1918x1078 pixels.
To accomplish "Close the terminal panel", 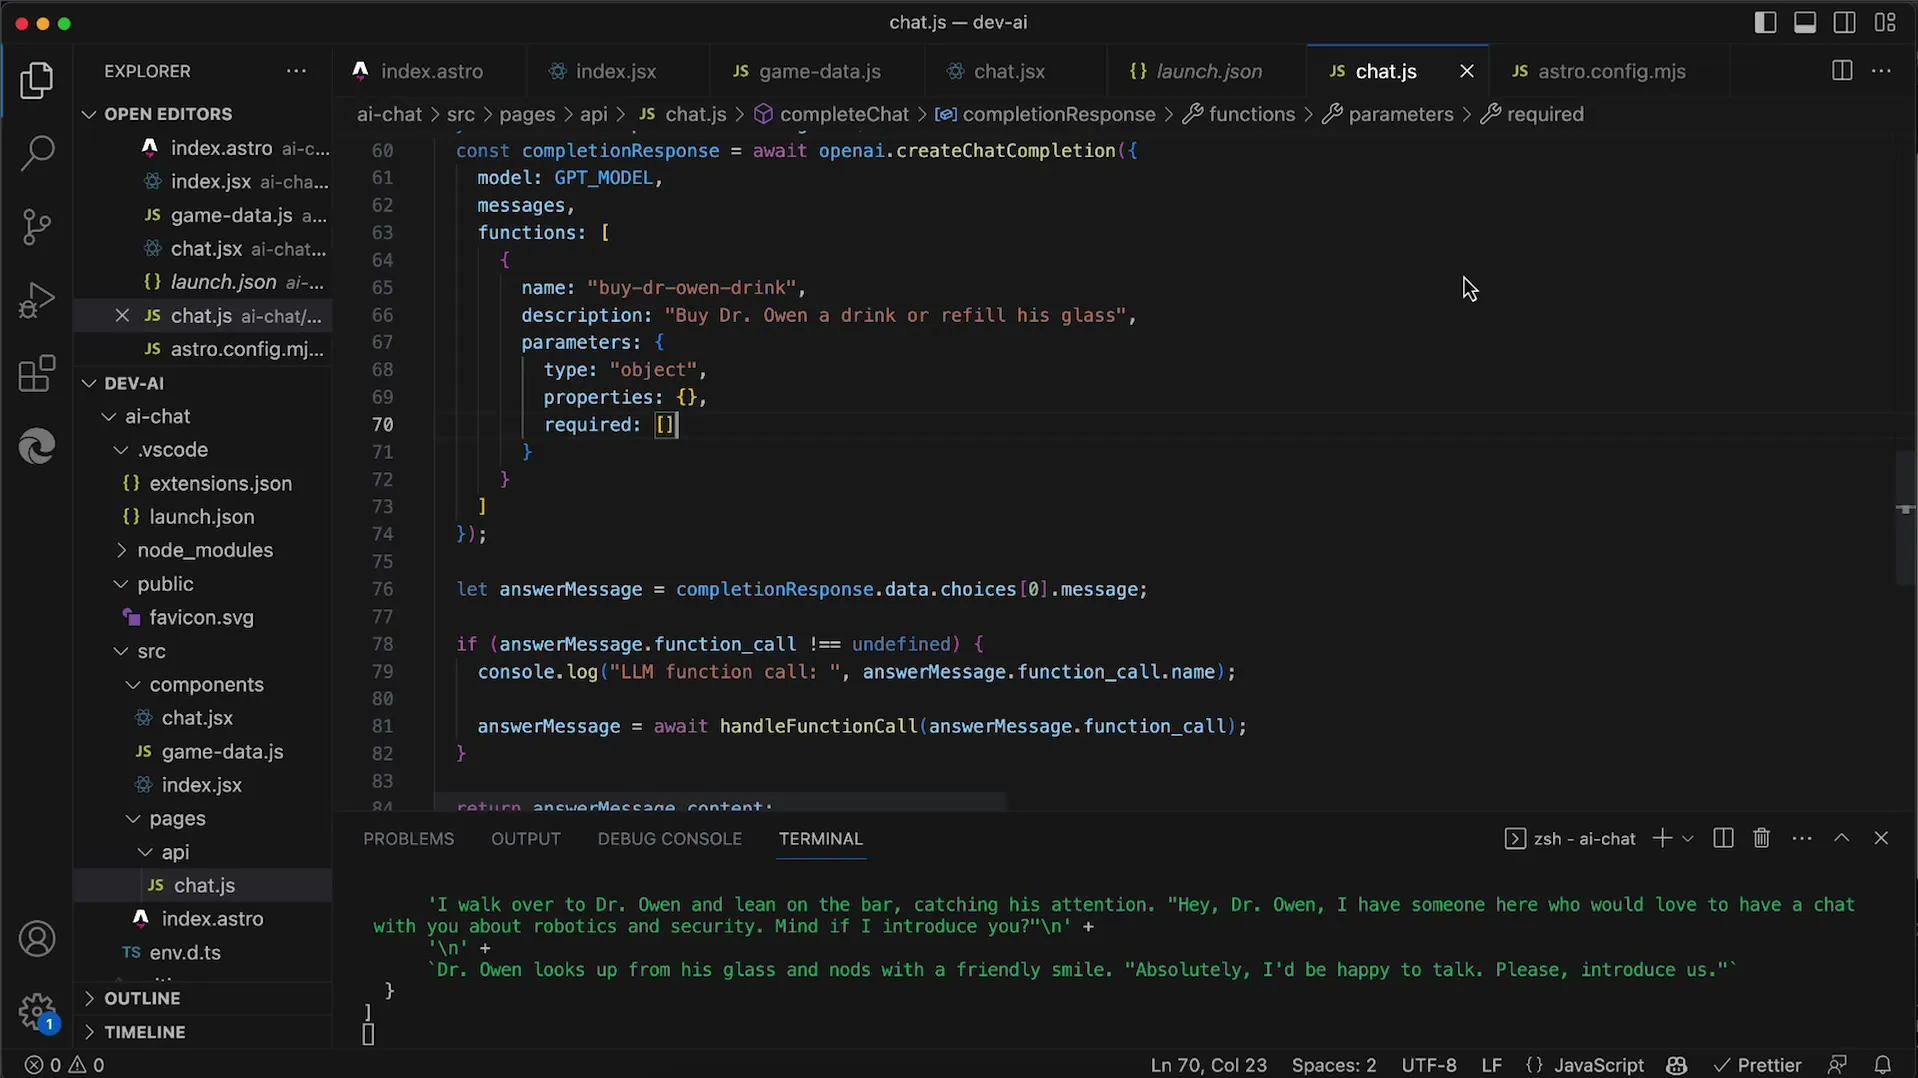I will 1881,838.
